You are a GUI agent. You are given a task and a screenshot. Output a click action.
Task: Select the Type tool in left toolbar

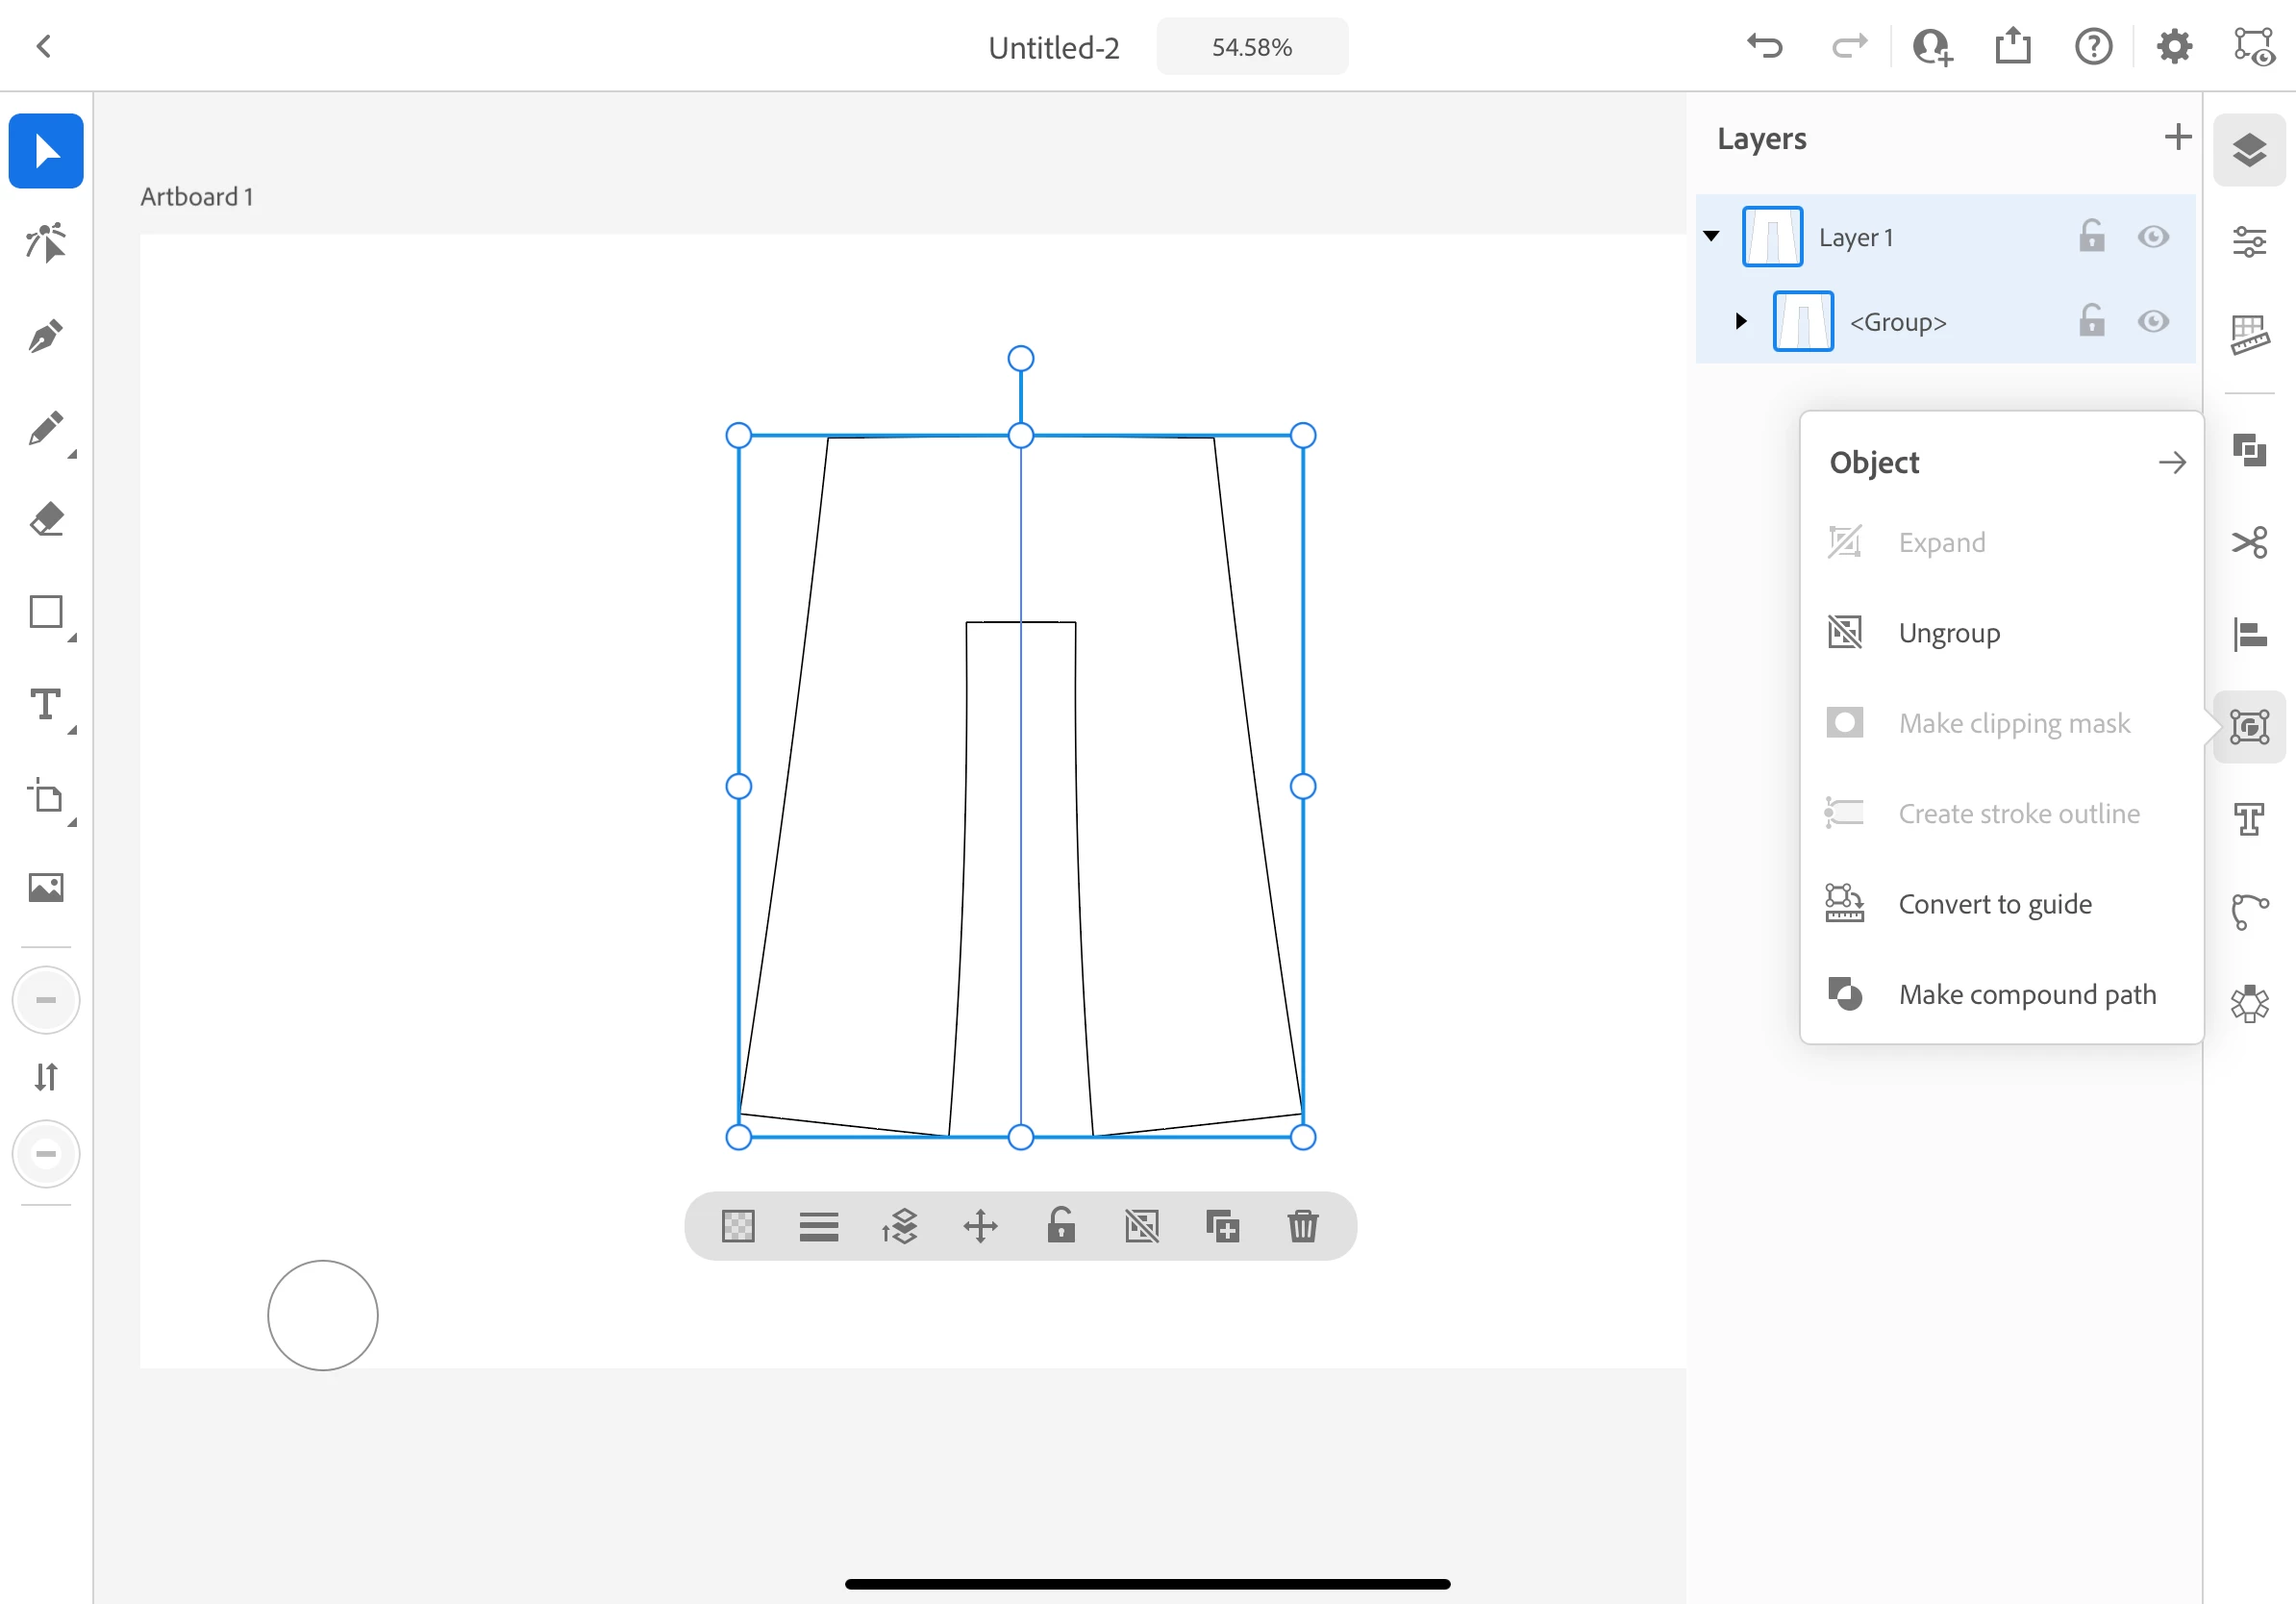point(46,705)
